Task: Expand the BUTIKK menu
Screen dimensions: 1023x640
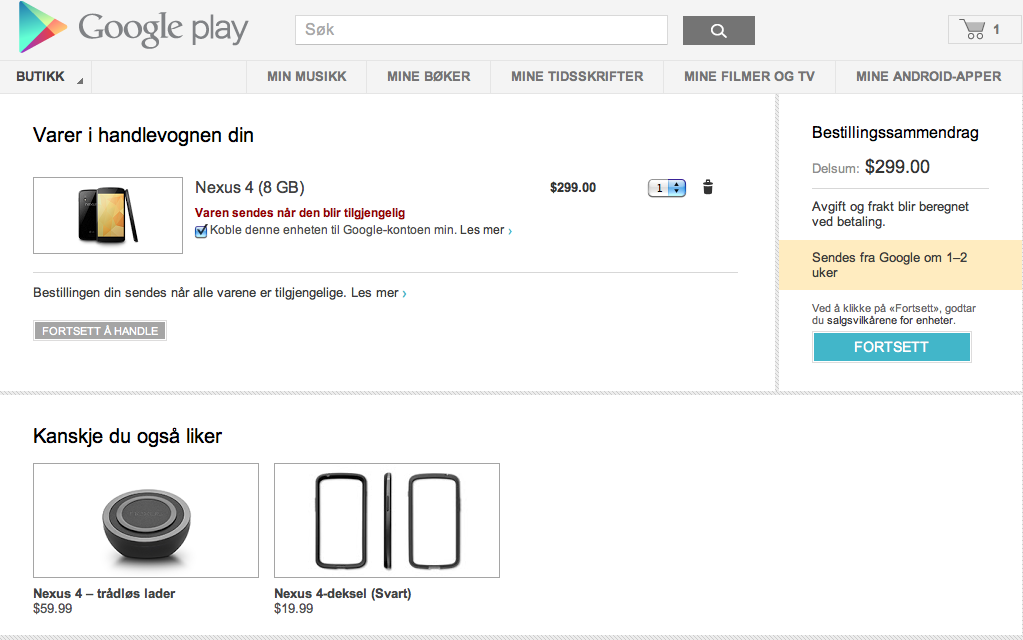Action: [46, 76]
